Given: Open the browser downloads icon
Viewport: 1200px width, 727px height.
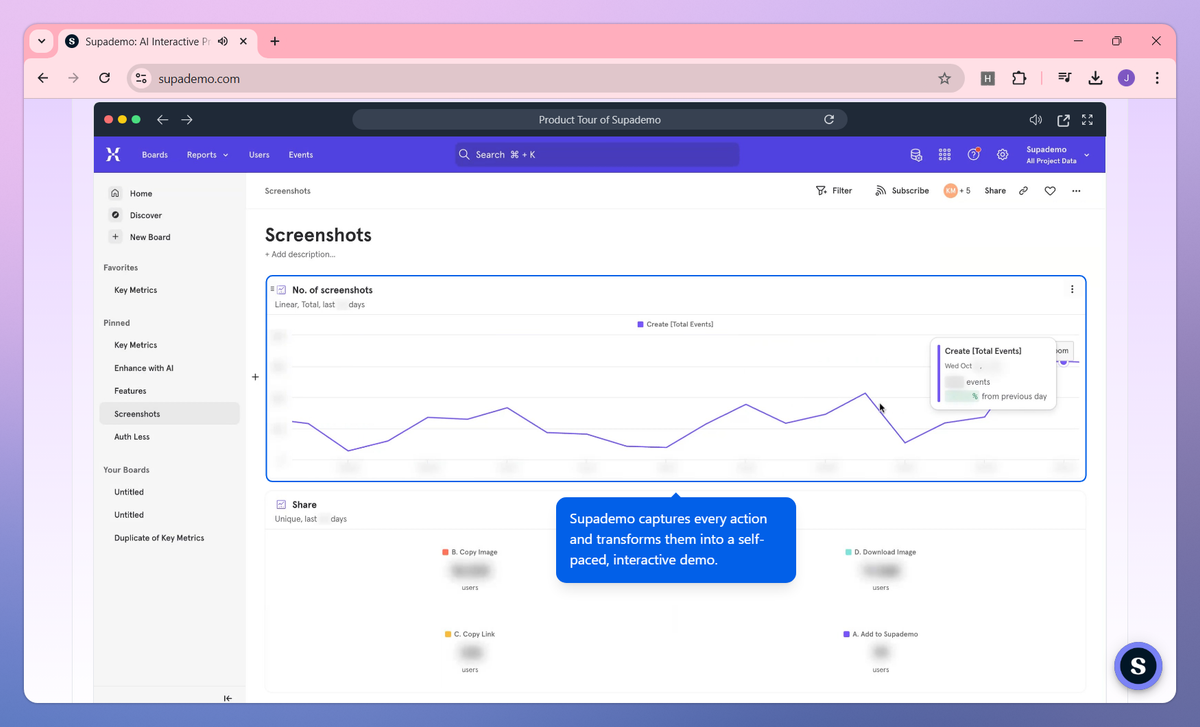Looking at the screenshot, I should [1096, 78].
